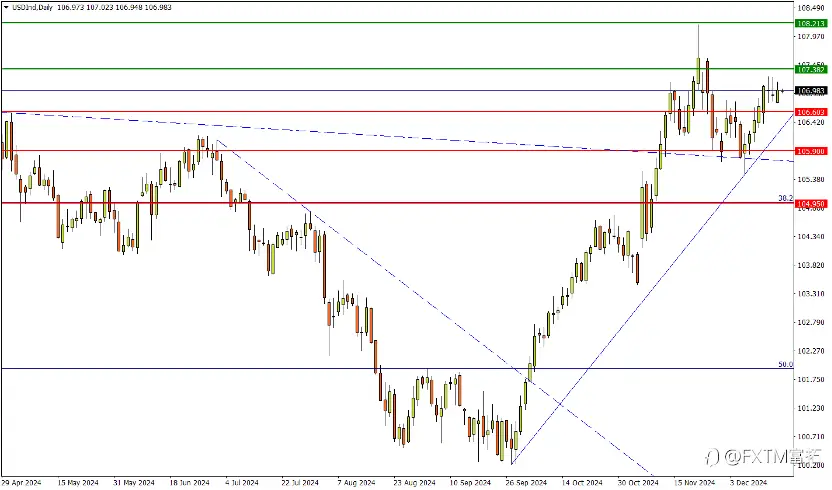
Task: Click the 101.230 price axis value
Action: coord(811,408)
